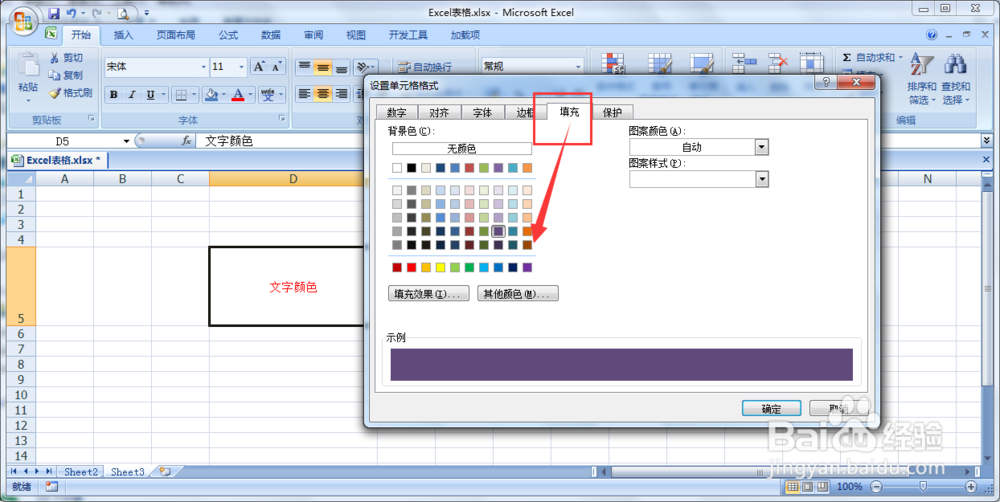This screenshot has height=502, width=1000.
Task: Switch to the Insert (插入) ribbon tab
Action: pyautogui.click(x=123, y=35)
